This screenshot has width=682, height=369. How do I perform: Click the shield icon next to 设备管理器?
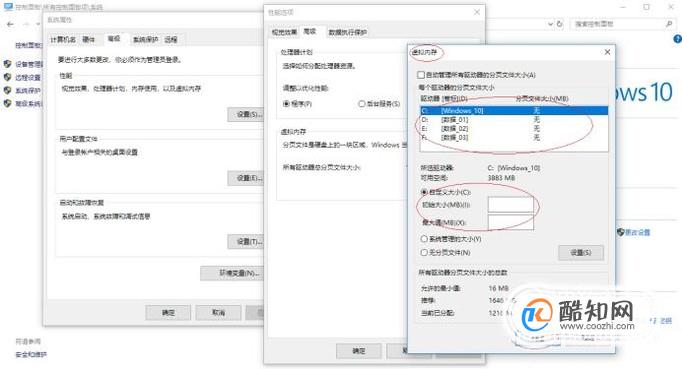7,64
